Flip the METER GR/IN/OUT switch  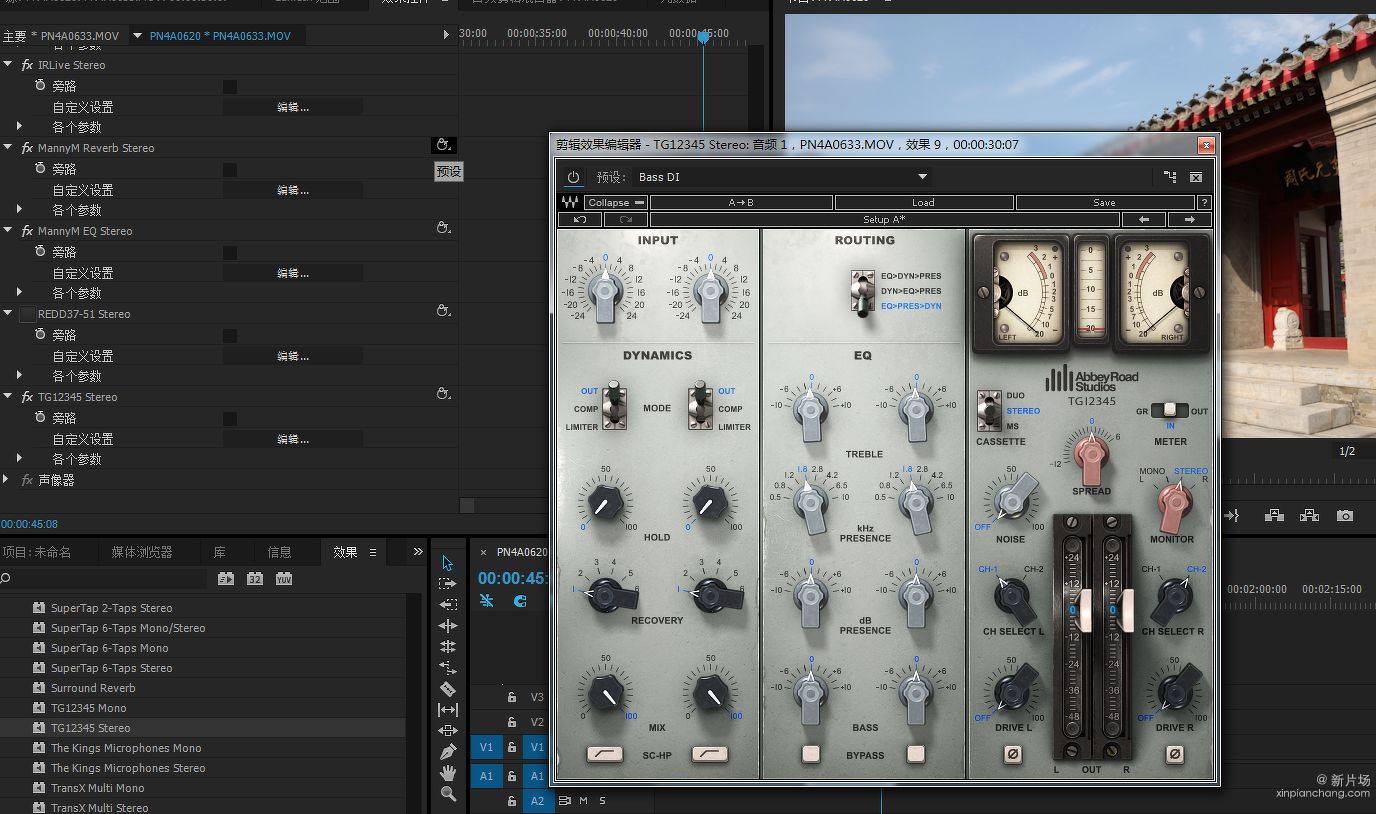[x=1169, y=410]
